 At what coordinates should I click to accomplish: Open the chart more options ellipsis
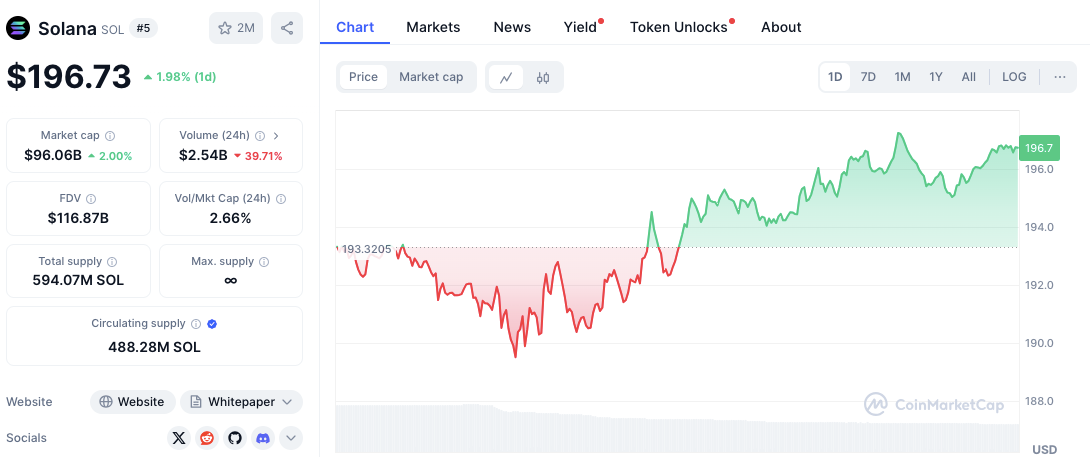click(x=1059, y=77)
